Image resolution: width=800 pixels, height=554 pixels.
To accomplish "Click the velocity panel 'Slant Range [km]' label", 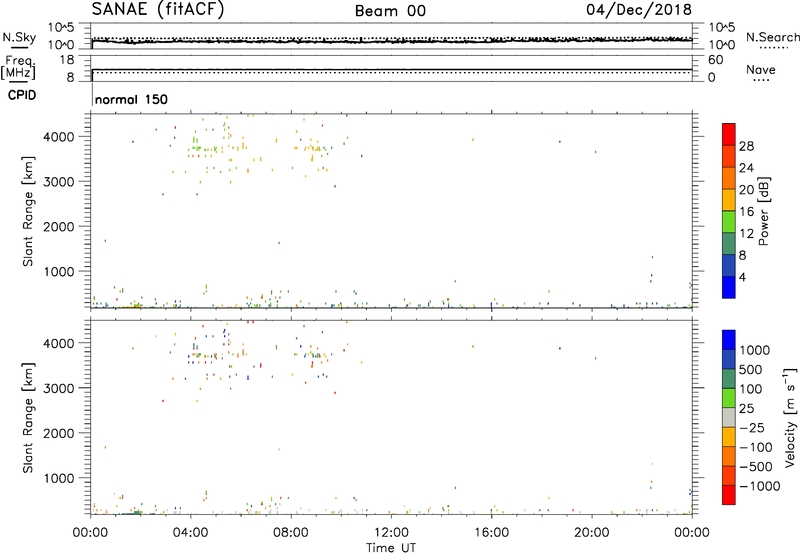I will (28, 418).
